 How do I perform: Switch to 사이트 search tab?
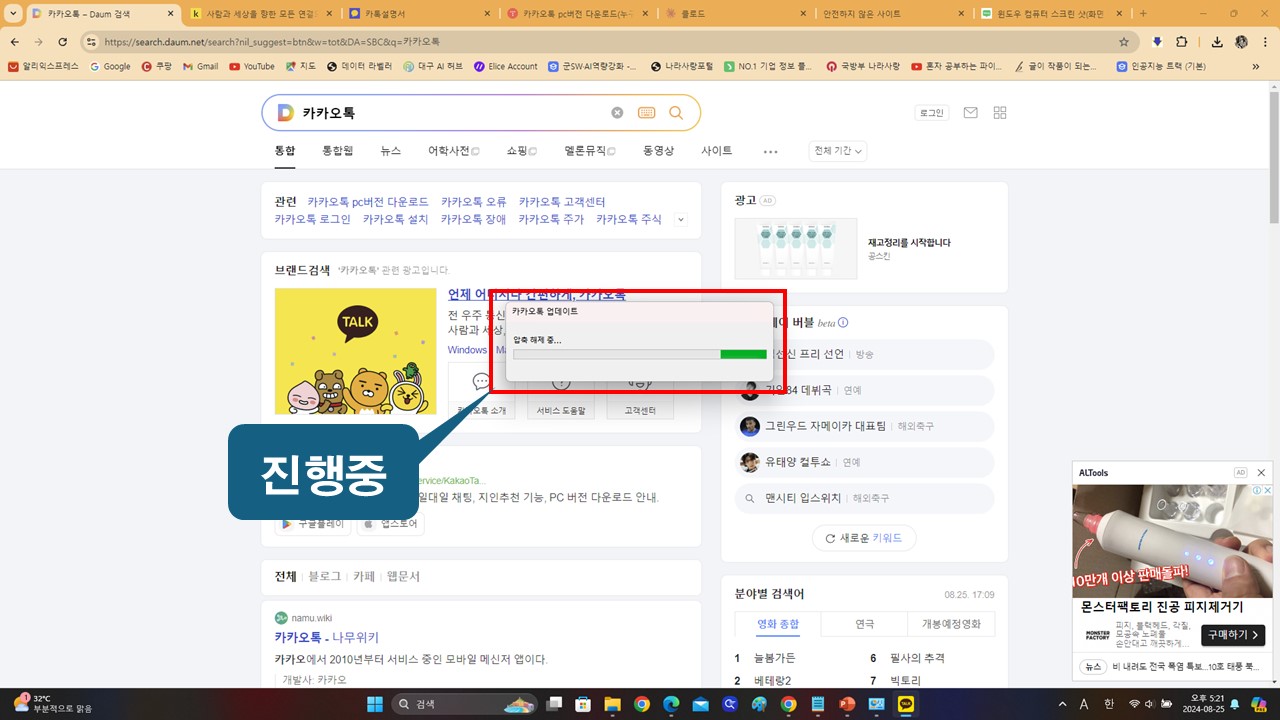pos(716,151)
